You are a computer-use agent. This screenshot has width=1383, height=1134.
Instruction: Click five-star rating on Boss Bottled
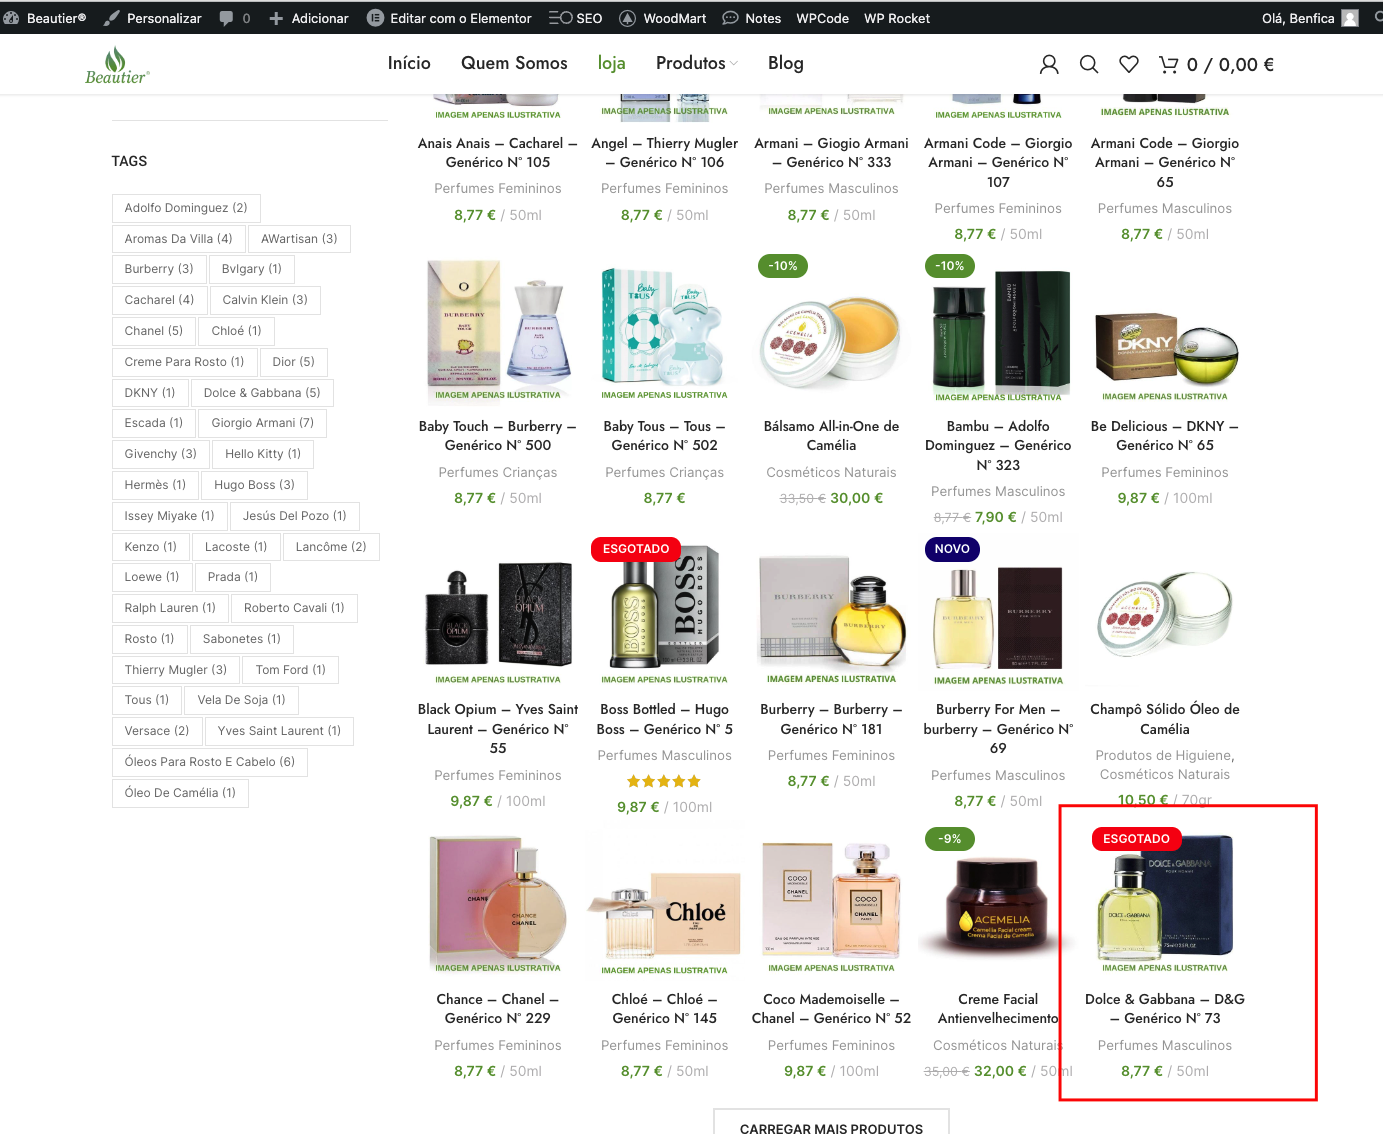click(664, 781)
